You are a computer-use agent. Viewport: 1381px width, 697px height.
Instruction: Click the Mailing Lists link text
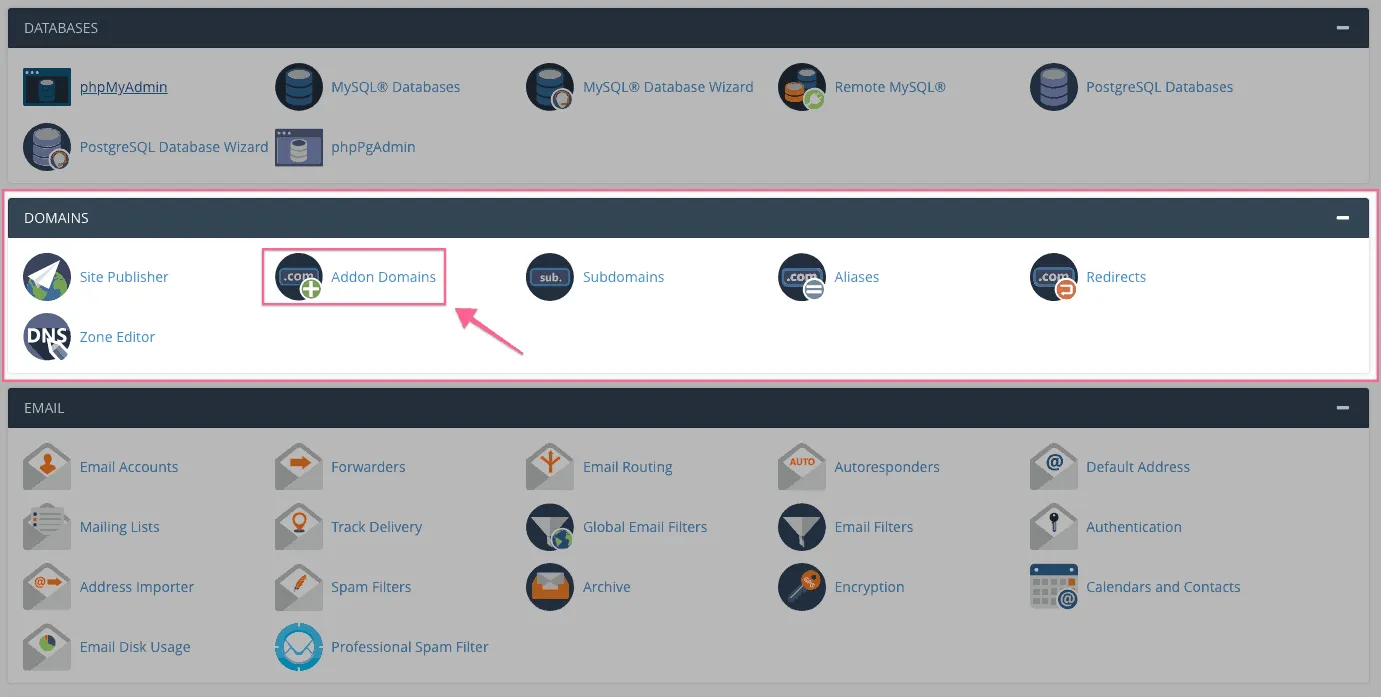120,527
